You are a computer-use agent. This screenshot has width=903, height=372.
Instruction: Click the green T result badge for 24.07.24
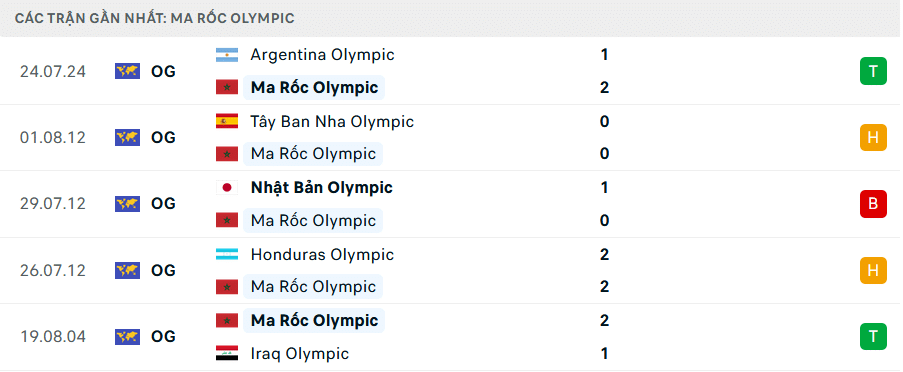(x=873, y=71)
